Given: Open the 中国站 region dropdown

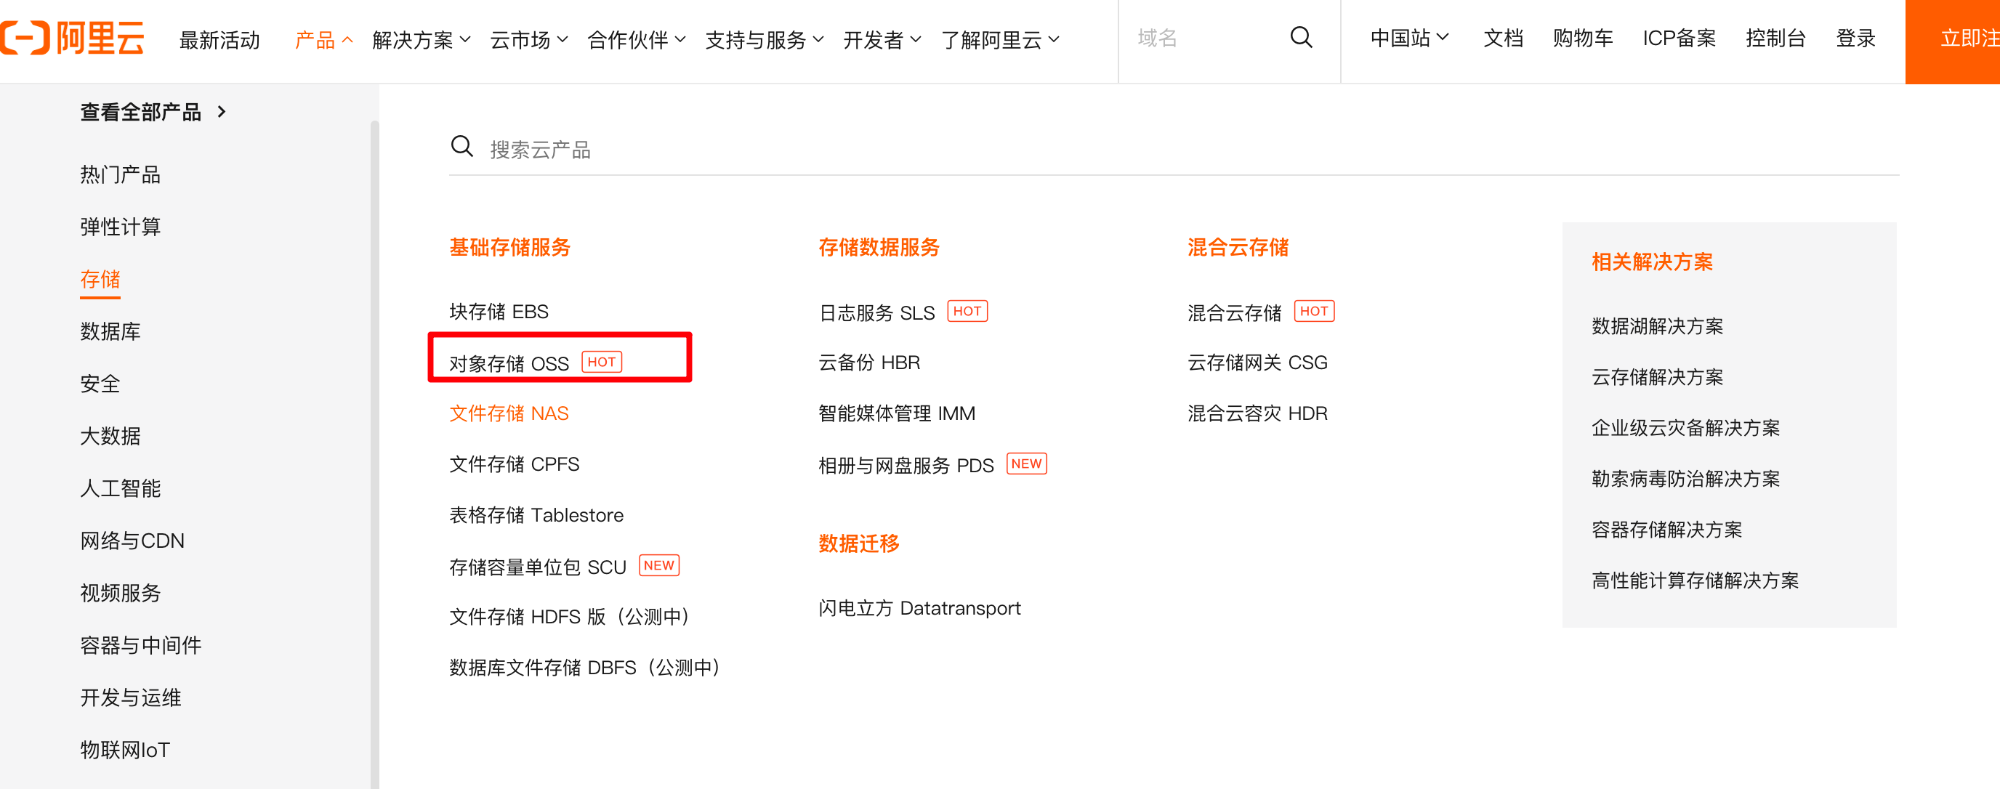Looking at the screenshot, I should pos(1409,38).
